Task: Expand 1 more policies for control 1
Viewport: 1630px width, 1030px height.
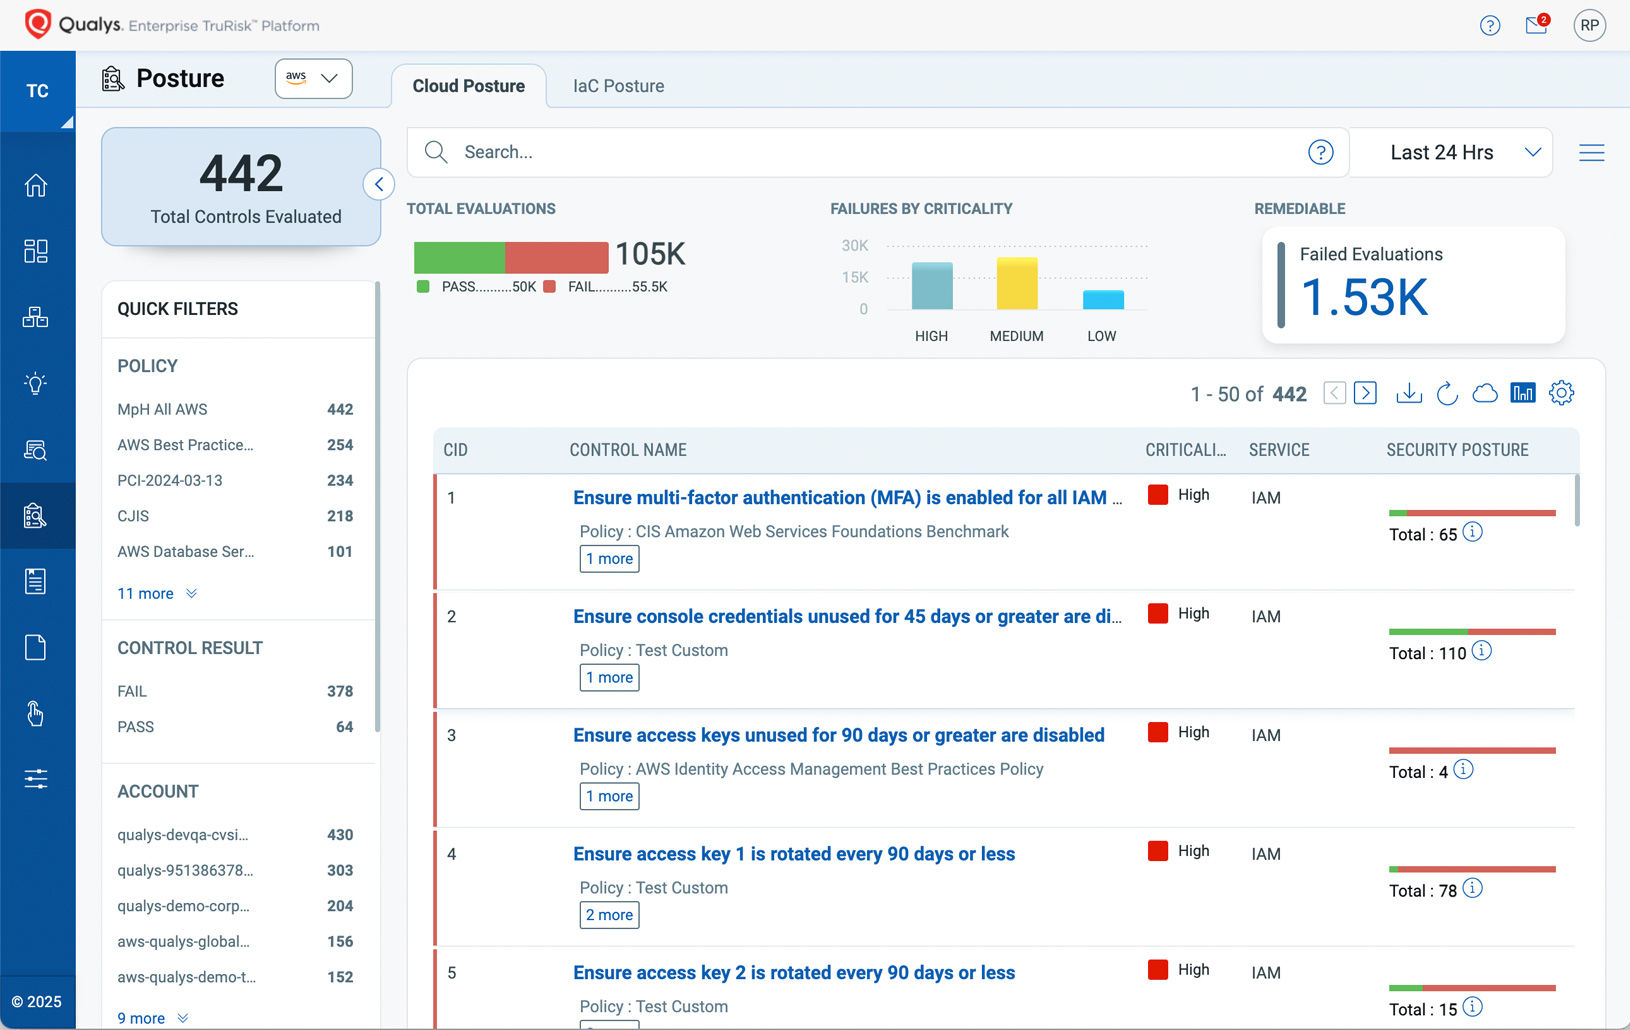Action: point(610,559)
